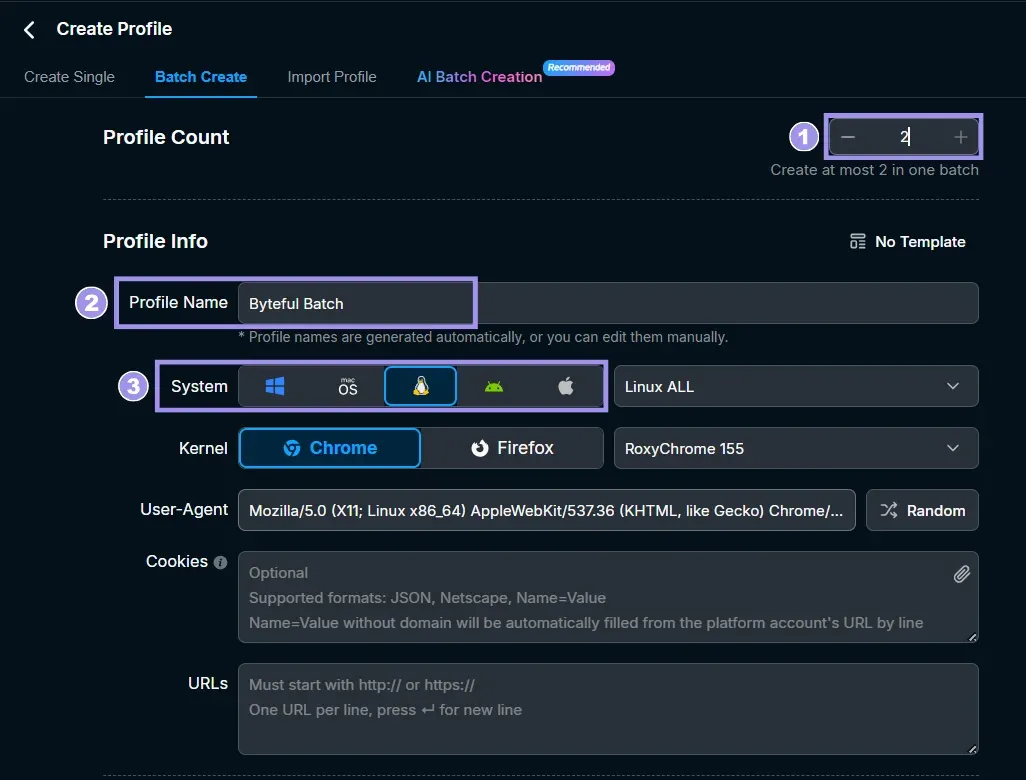Select the Linux penguin system icon
This screenshot has width=1026, height=780.
pyautogui.click(x=421, y=386)
